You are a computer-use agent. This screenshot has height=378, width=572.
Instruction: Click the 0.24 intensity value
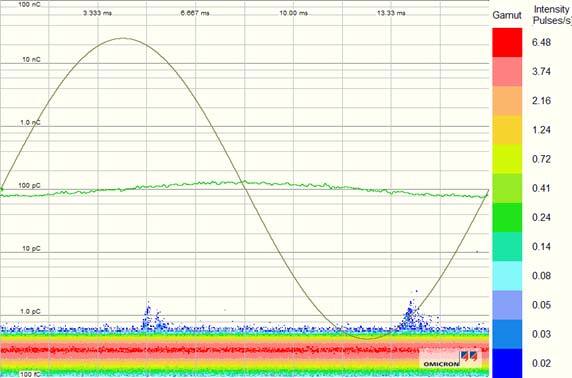point(541,217)
